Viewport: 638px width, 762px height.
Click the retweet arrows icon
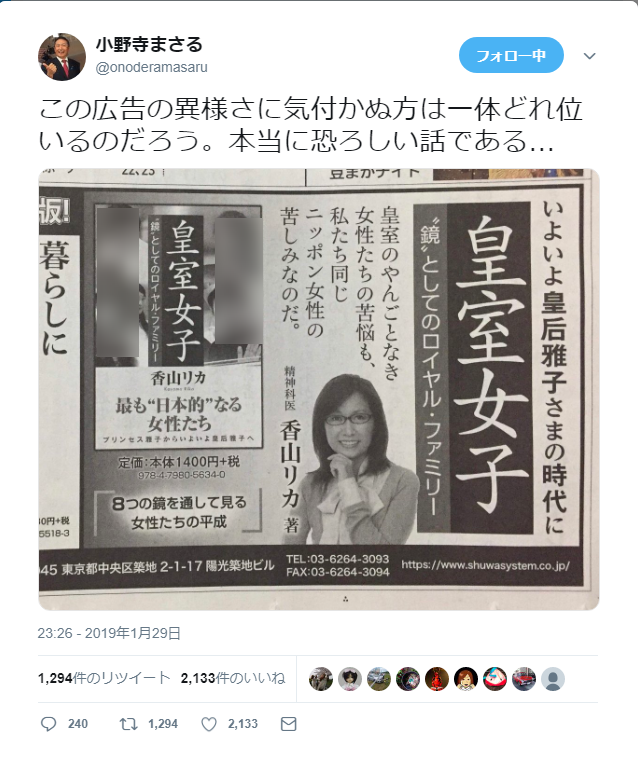click(129, 724)
